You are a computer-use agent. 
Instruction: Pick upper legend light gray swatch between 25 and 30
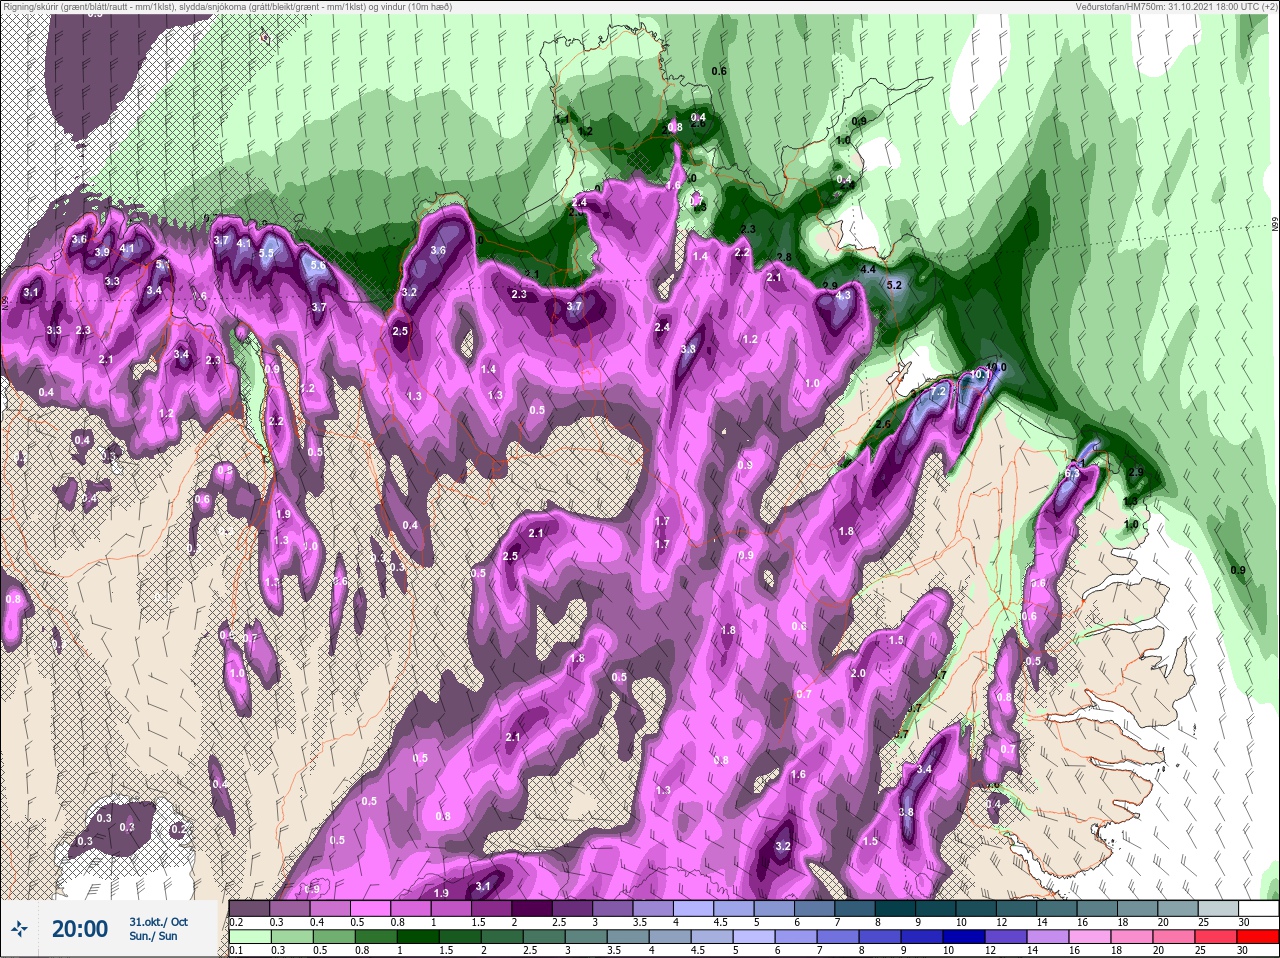point(1217,908)
